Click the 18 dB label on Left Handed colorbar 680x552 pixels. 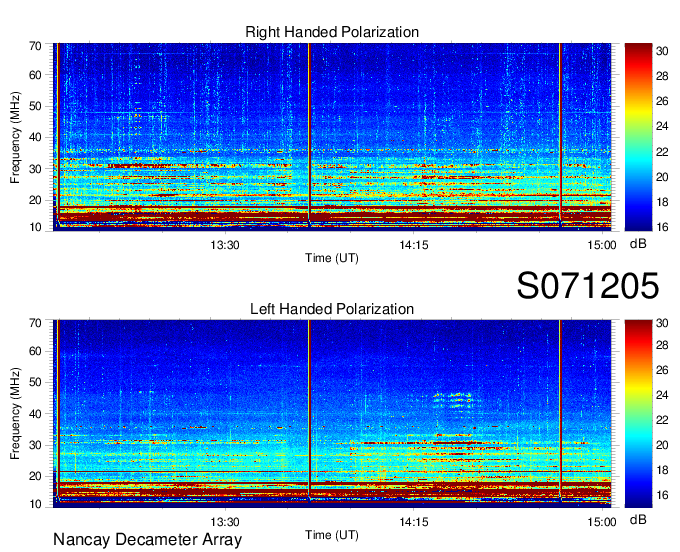(662, 470)
